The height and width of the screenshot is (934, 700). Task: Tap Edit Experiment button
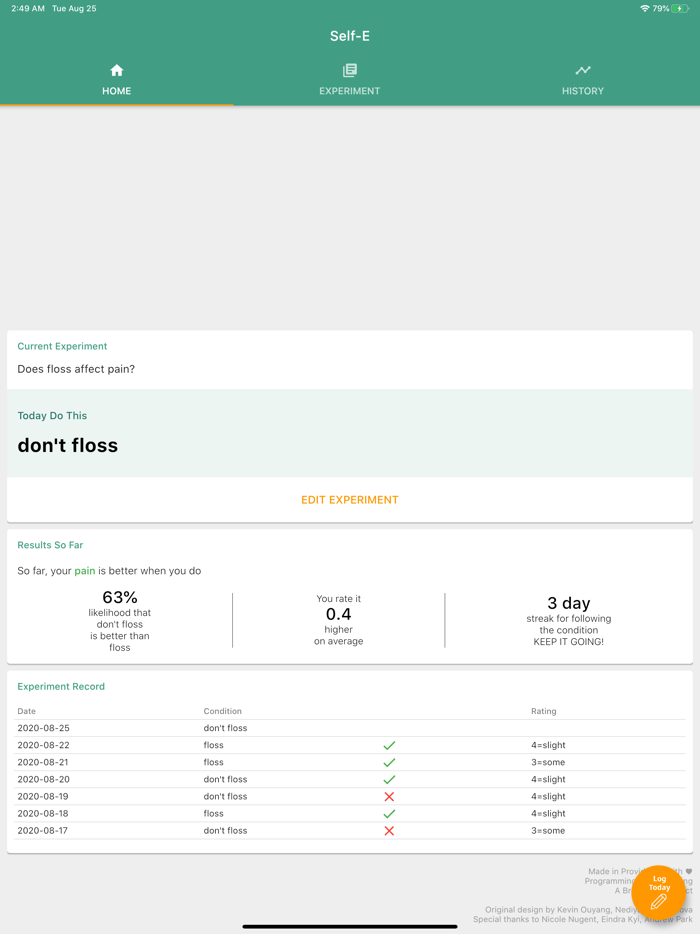pyautogui.click(x=350, y=500)
